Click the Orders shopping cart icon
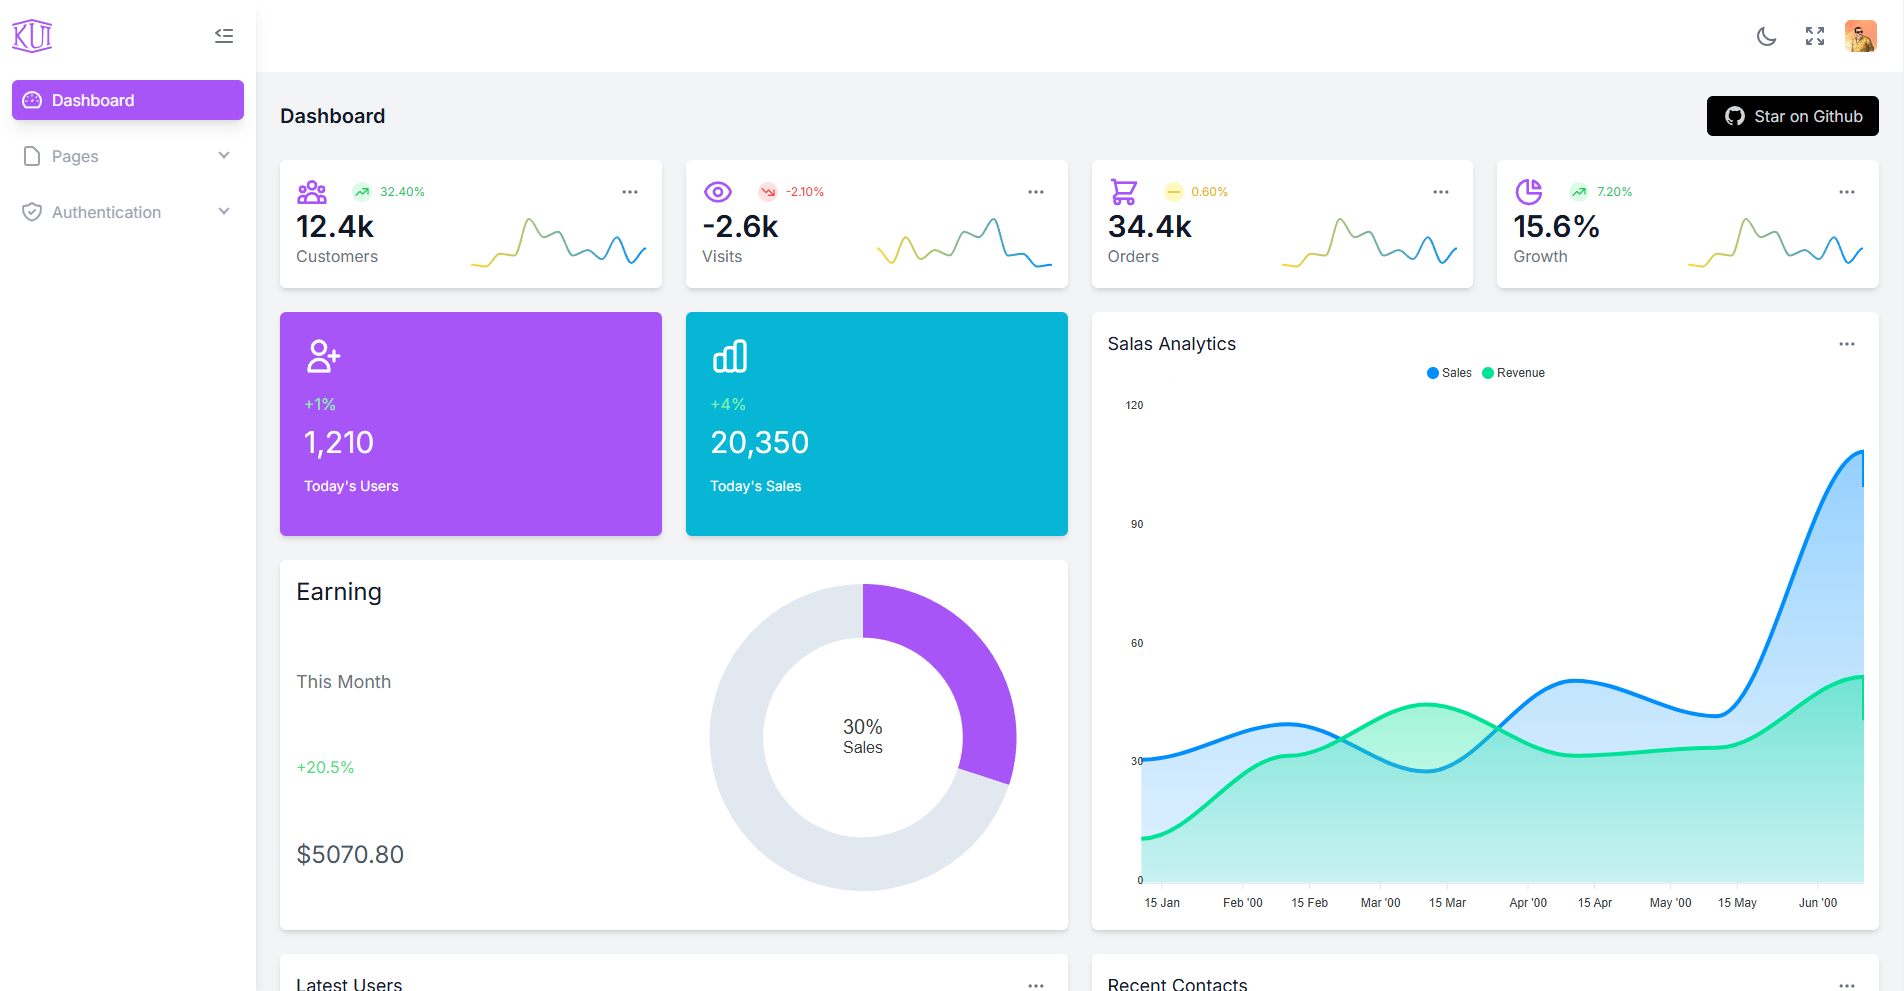Screen dimensions: 1904x991 pyautogui.click(x=1124, y=191)
